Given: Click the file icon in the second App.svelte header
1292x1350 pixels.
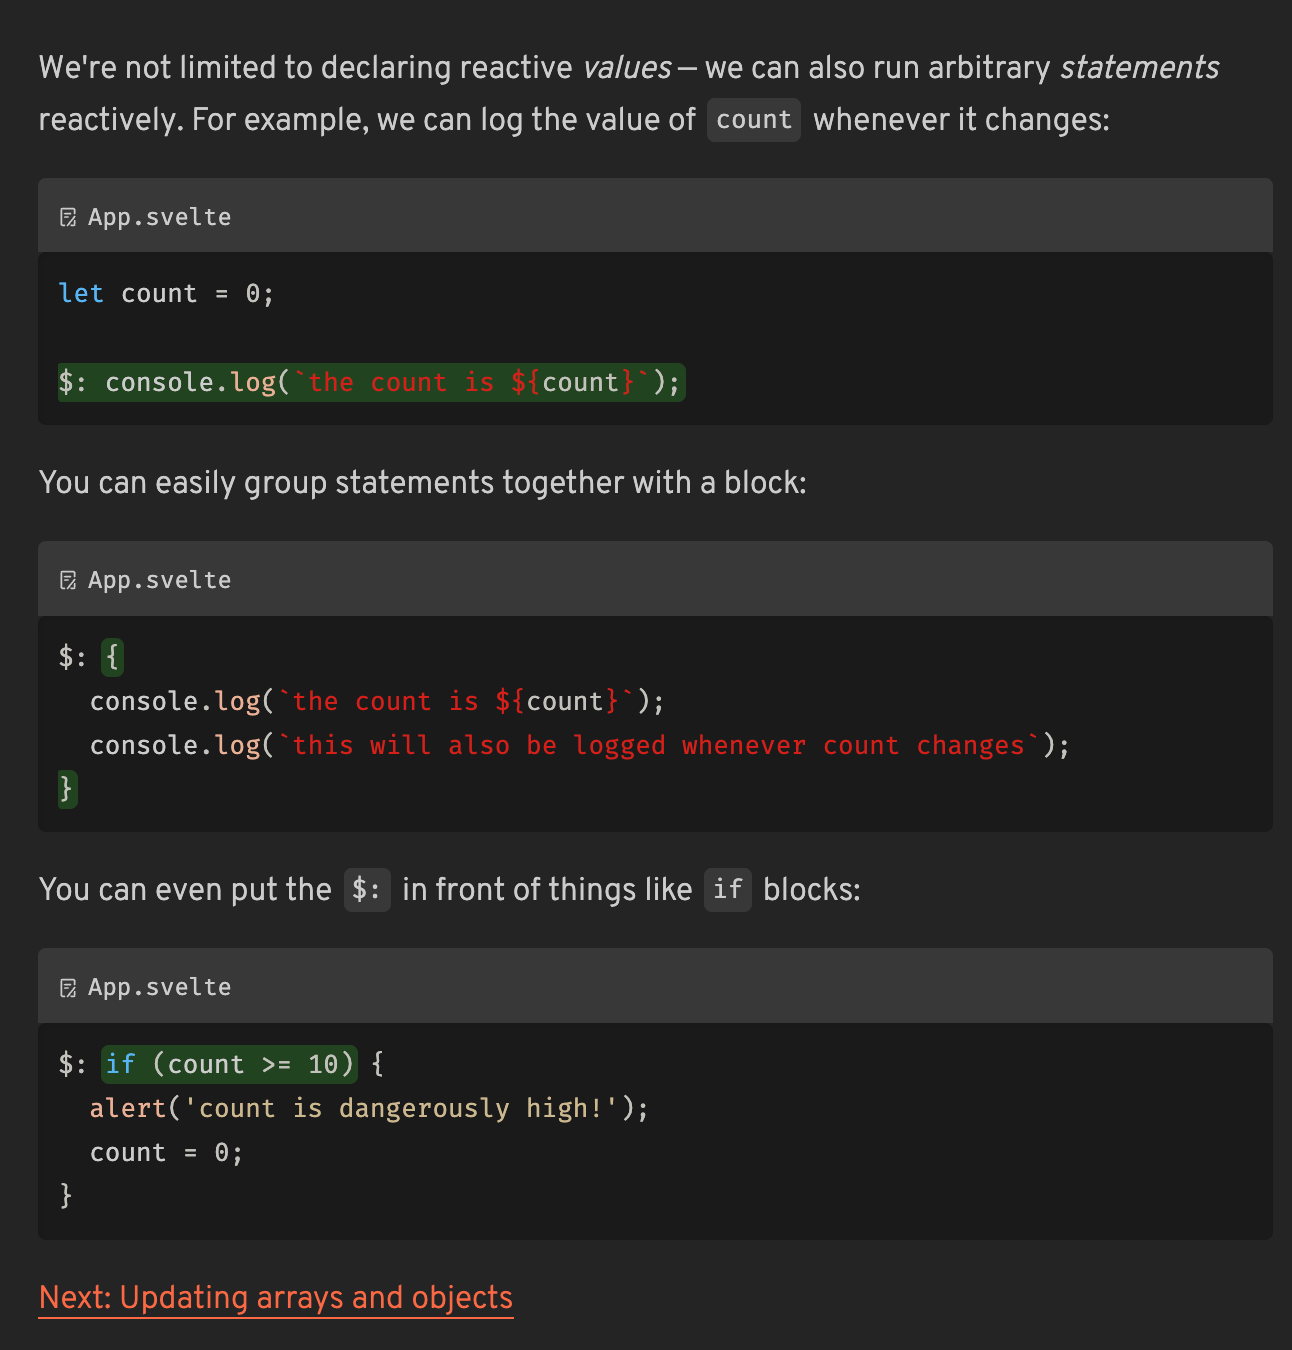Looking at the screenshot, I should [x=68, y=580].
